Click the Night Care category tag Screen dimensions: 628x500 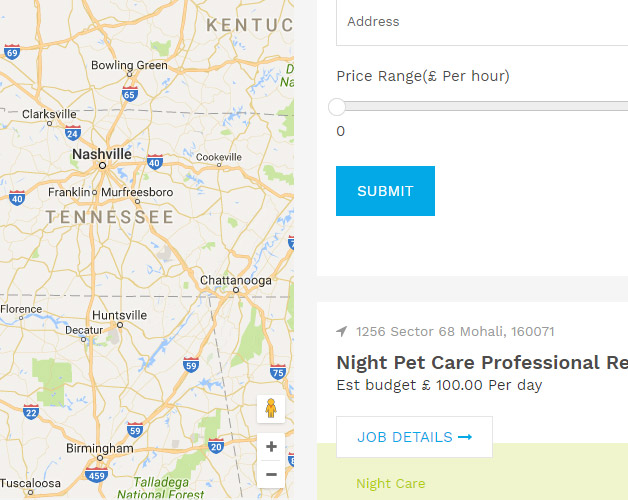coord(390,484)
